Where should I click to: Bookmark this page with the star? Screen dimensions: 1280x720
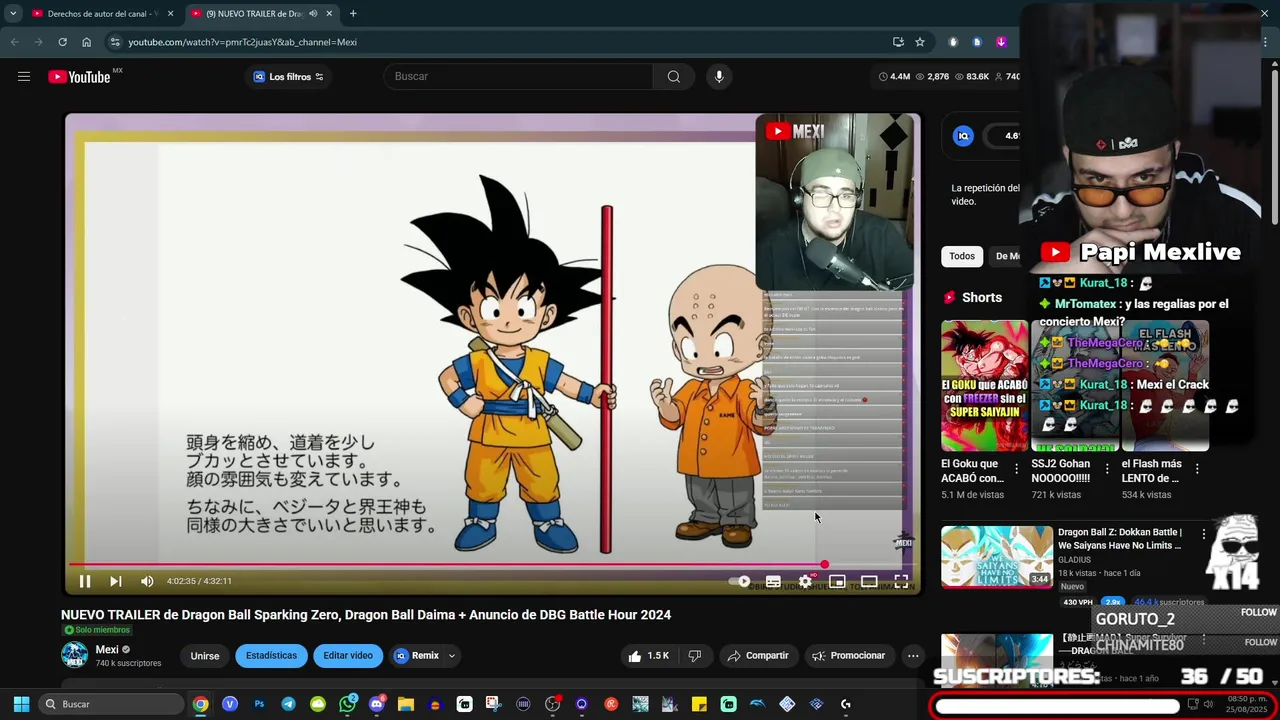[x=920, y=42]
